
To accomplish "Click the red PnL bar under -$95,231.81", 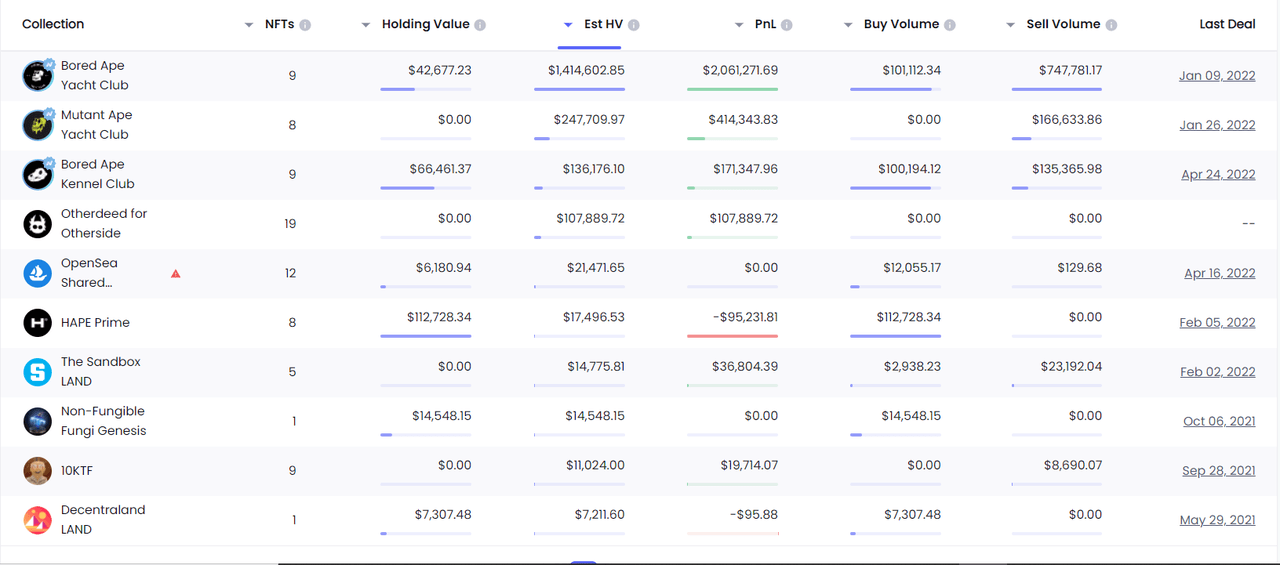I will (x=732, y=336).
